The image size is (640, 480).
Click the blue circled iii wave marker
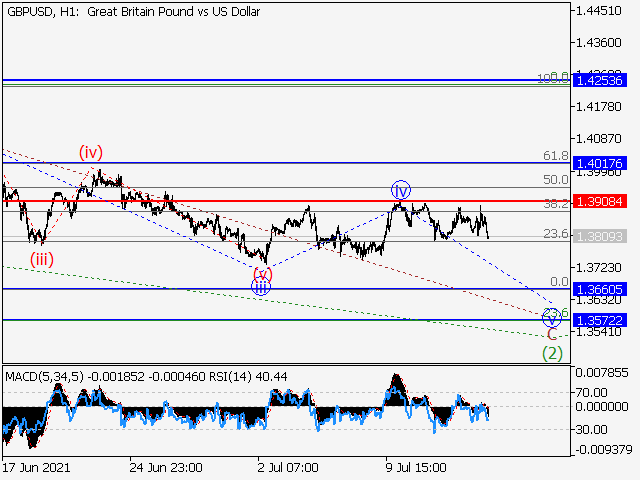click(x=261, y=287)
